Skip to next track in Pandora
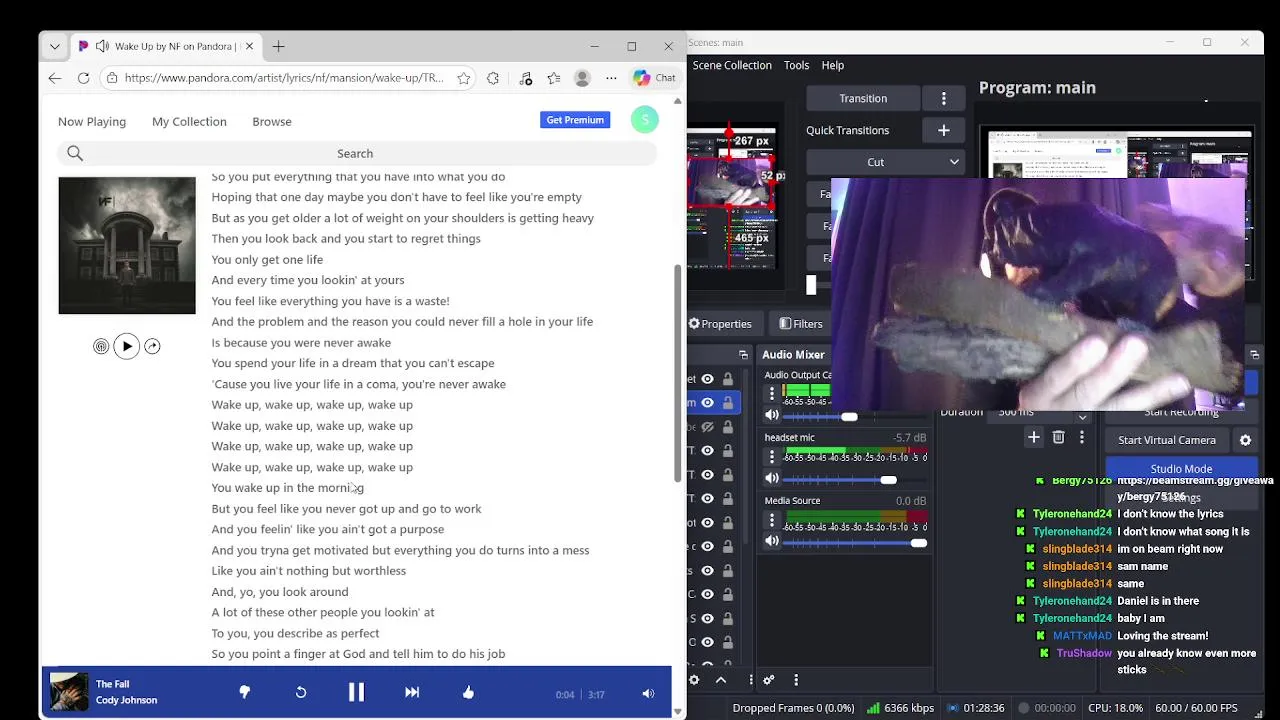The height and width of the screenshot is (720, 1280). point(412,692)
